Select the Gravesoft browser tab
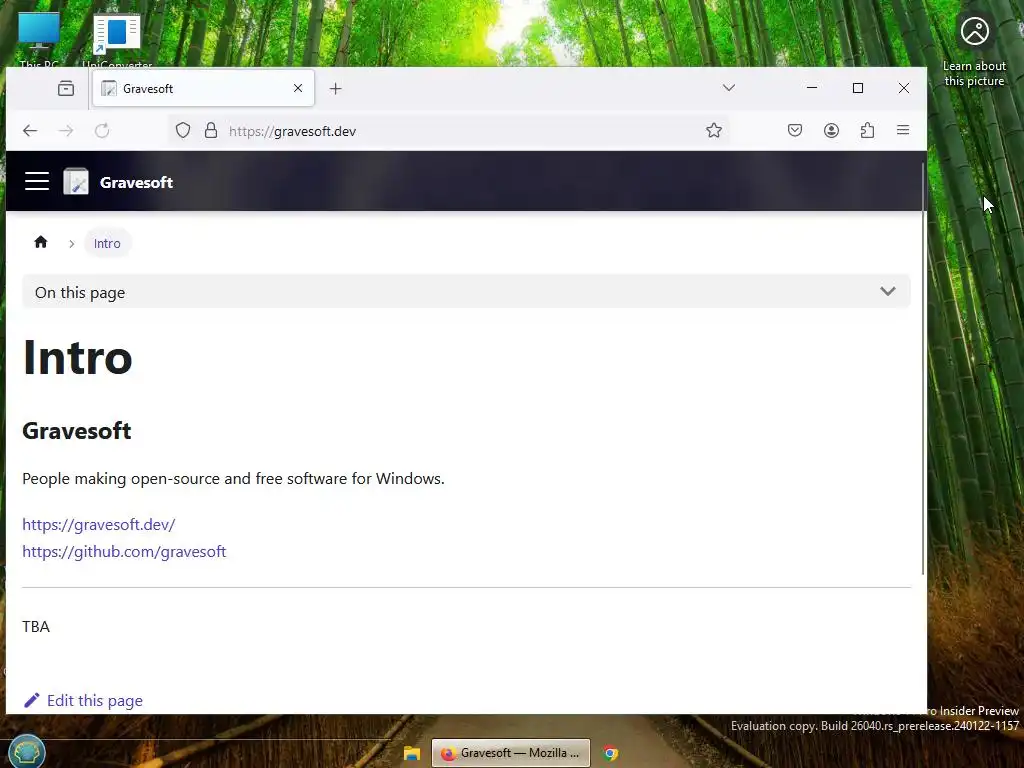This screenshot has width=1024, height=768. pyautogui.click(x=203, y=88)
